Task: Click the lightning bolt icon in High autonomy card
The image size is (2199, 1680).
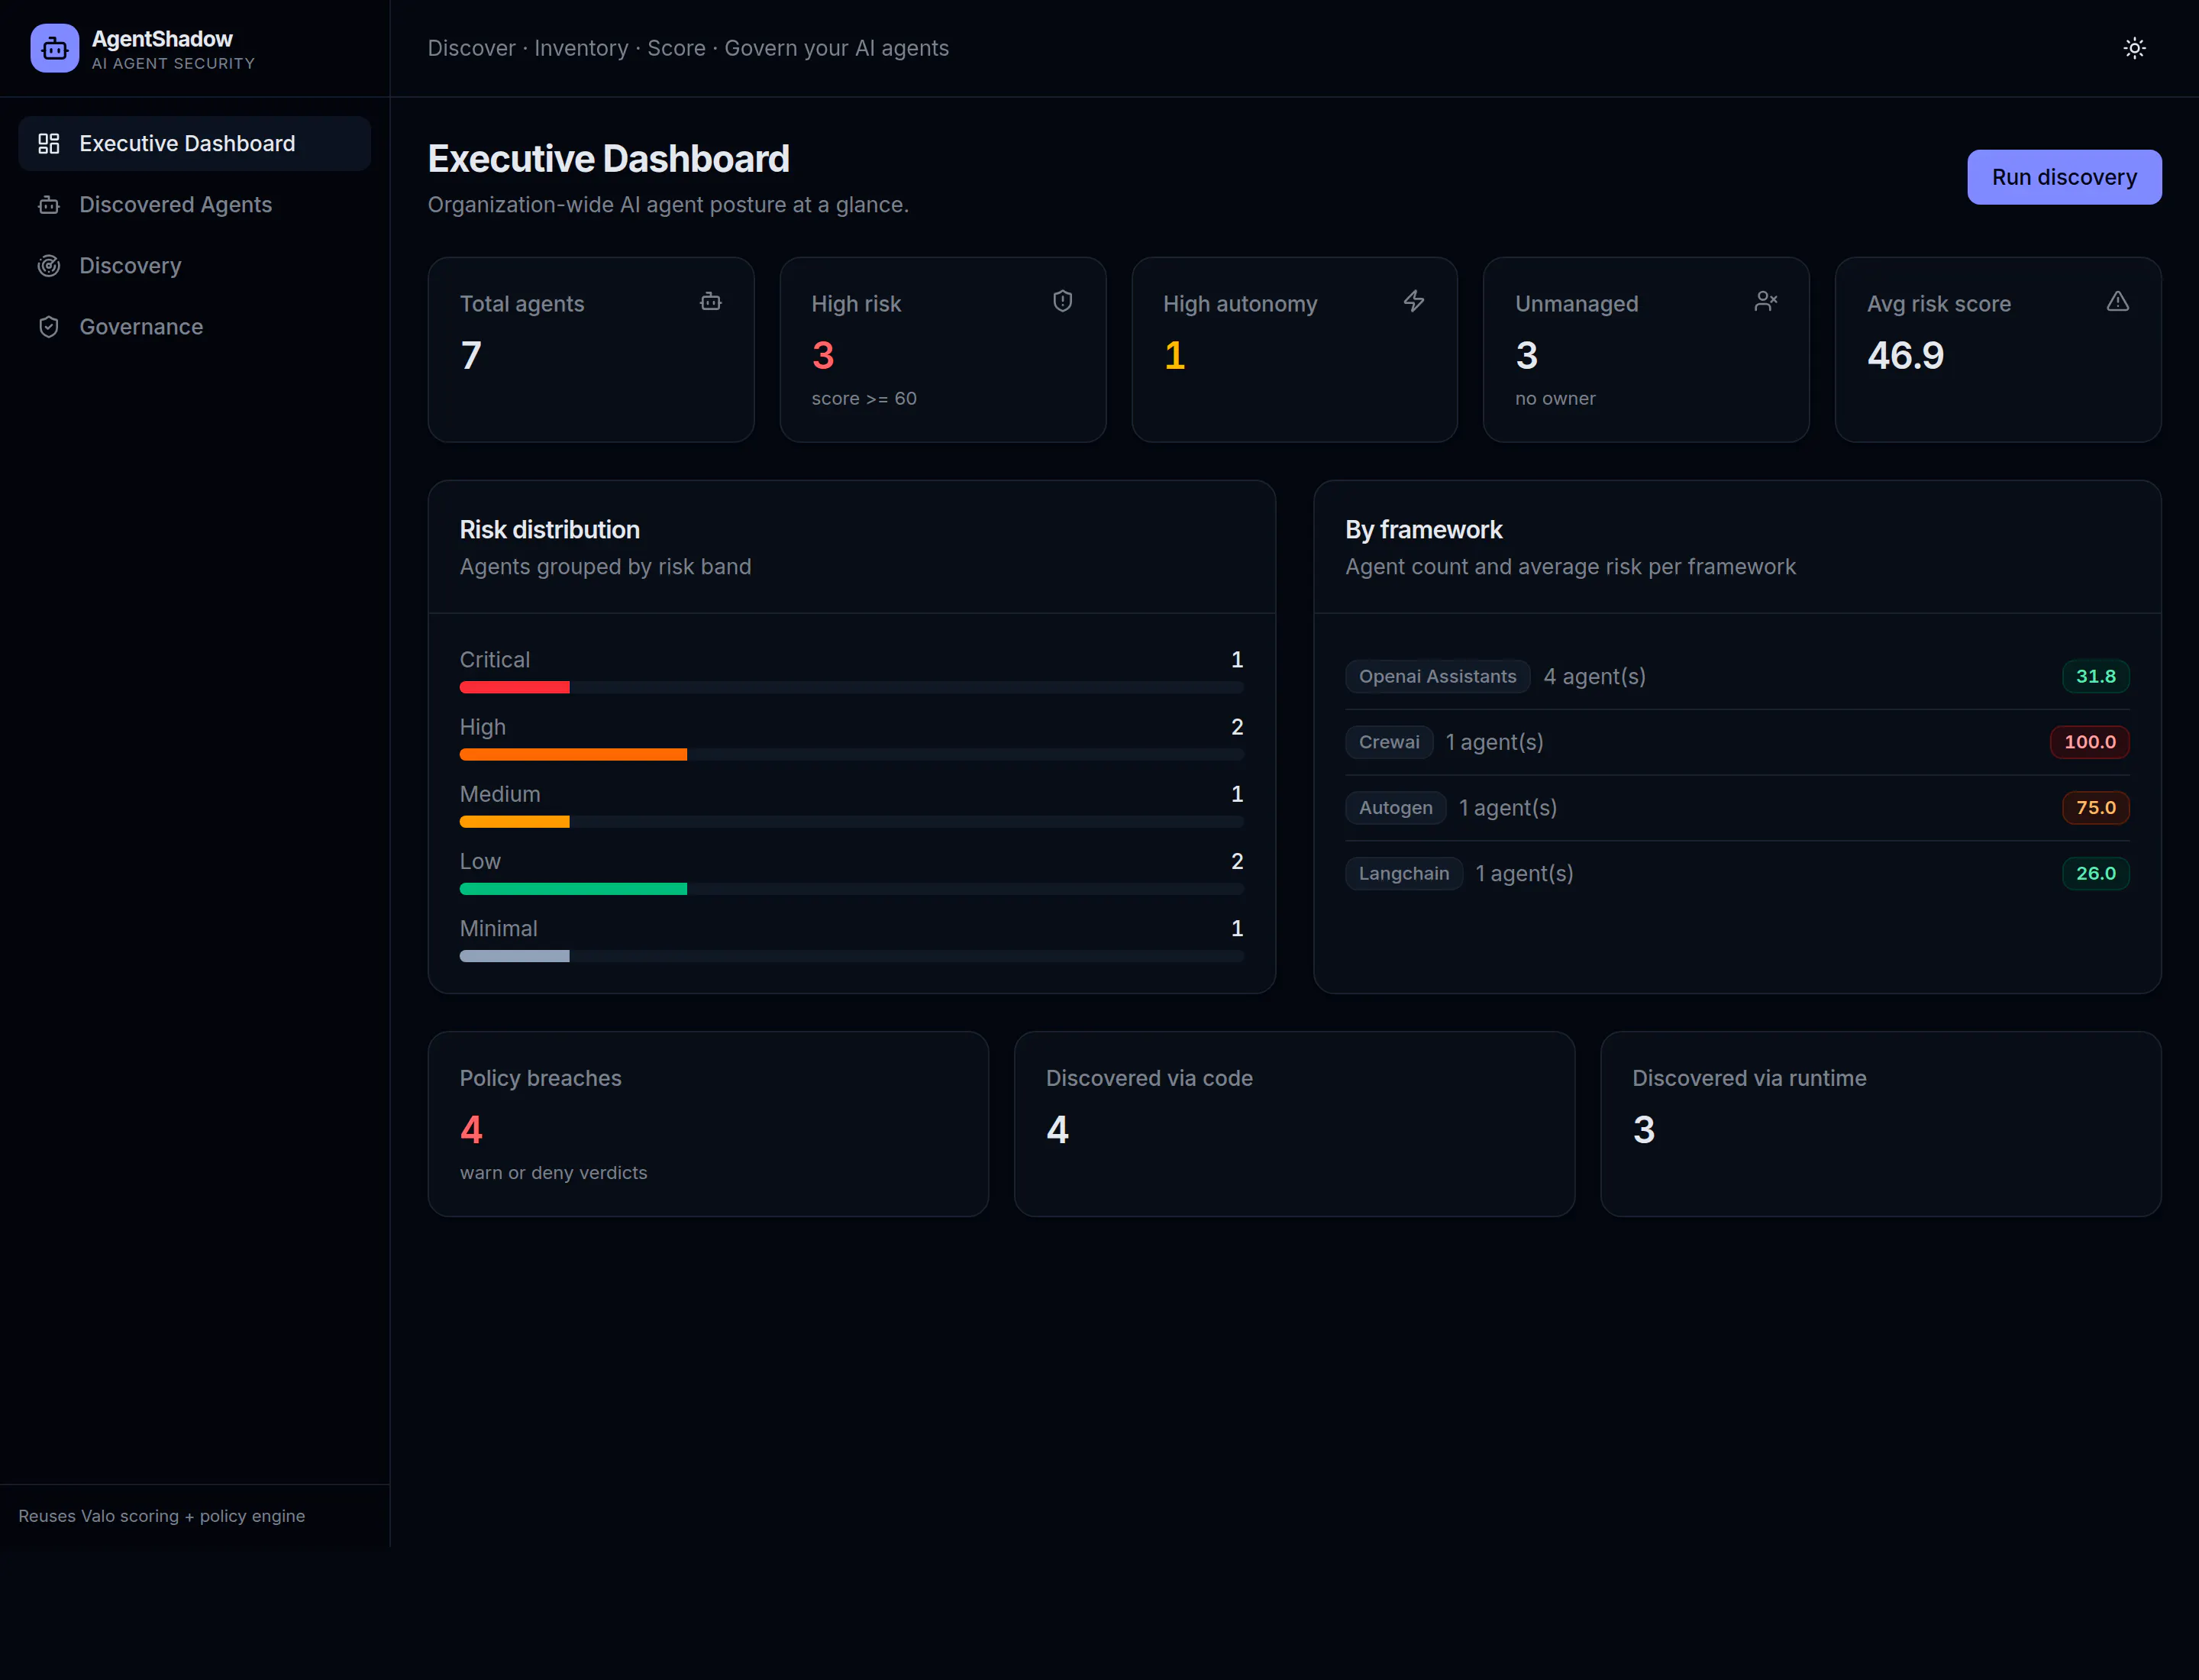Action: 1414,301
